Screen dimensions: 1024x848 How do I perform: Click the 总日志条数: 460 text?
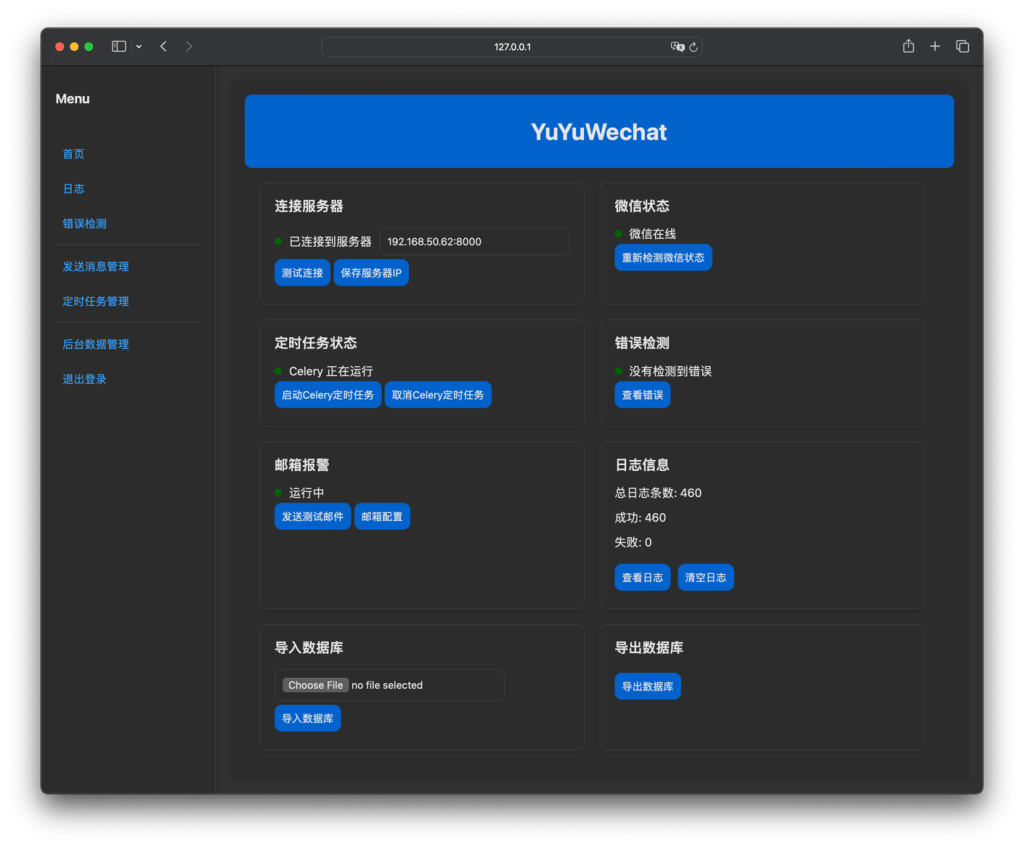pyautogui.click(x=658, y=493)
